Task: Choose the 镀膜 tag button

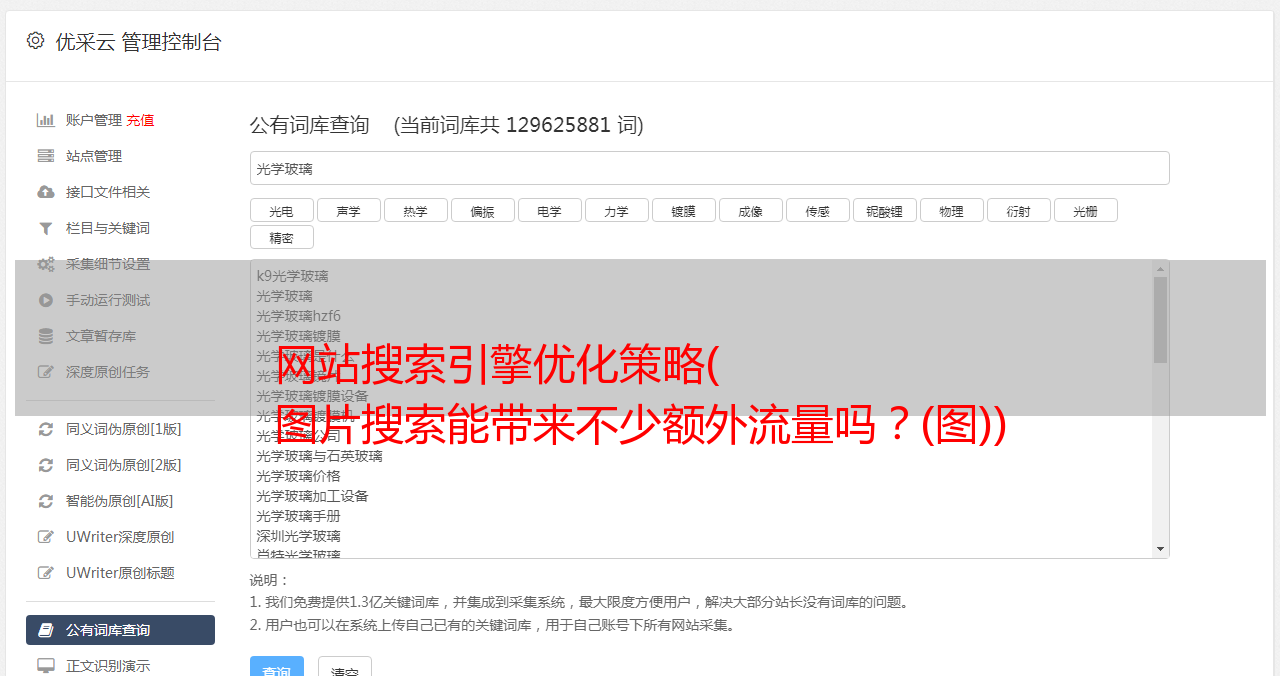Action: tap(683, 210)
